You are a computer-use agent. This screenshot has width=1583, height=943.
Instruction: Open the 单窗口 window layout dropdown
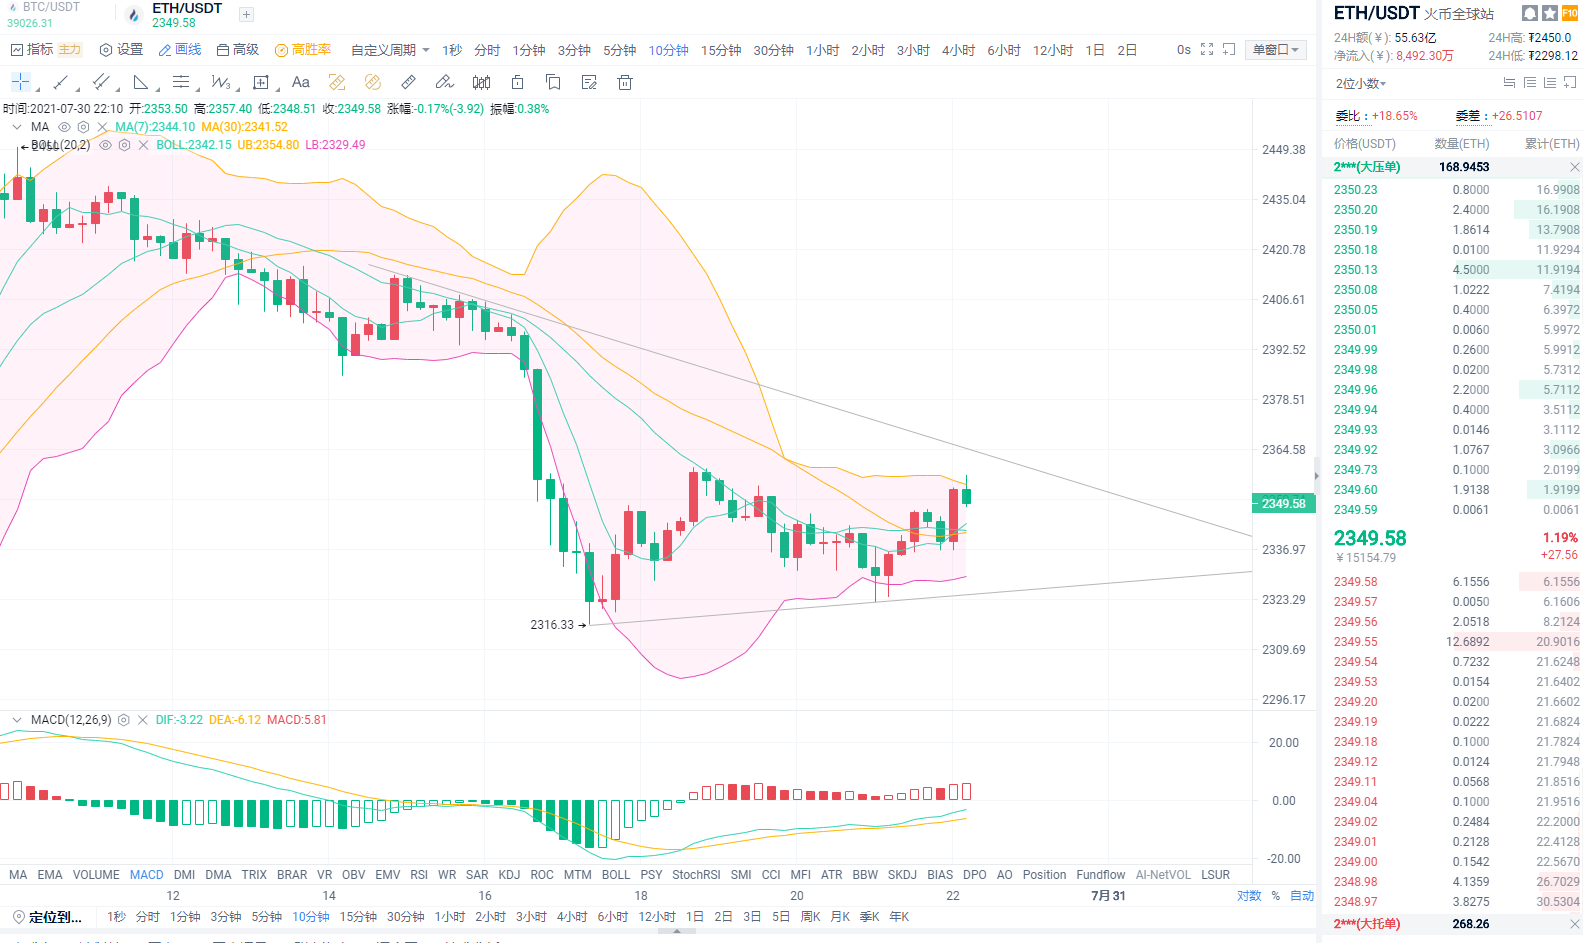coord(1276,50)
